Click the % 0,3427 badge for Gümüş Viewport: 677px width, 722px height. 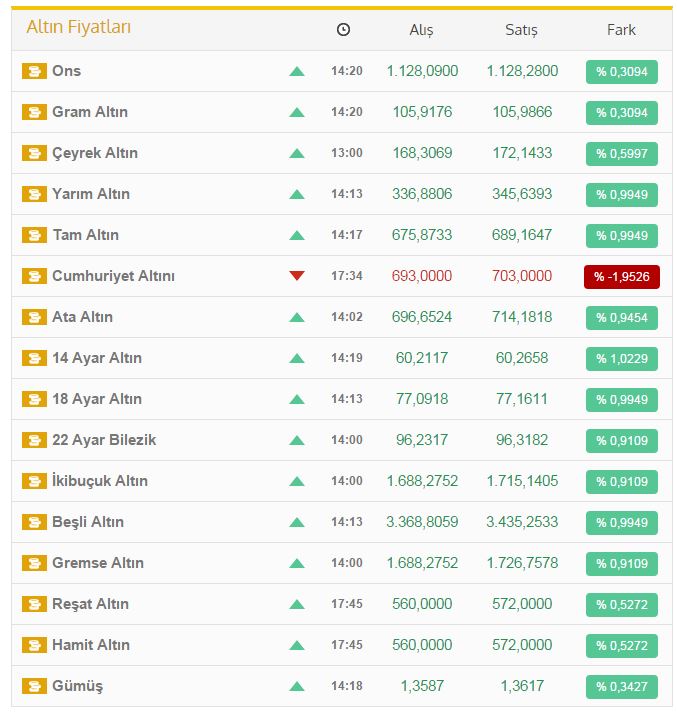coord(621,687)
